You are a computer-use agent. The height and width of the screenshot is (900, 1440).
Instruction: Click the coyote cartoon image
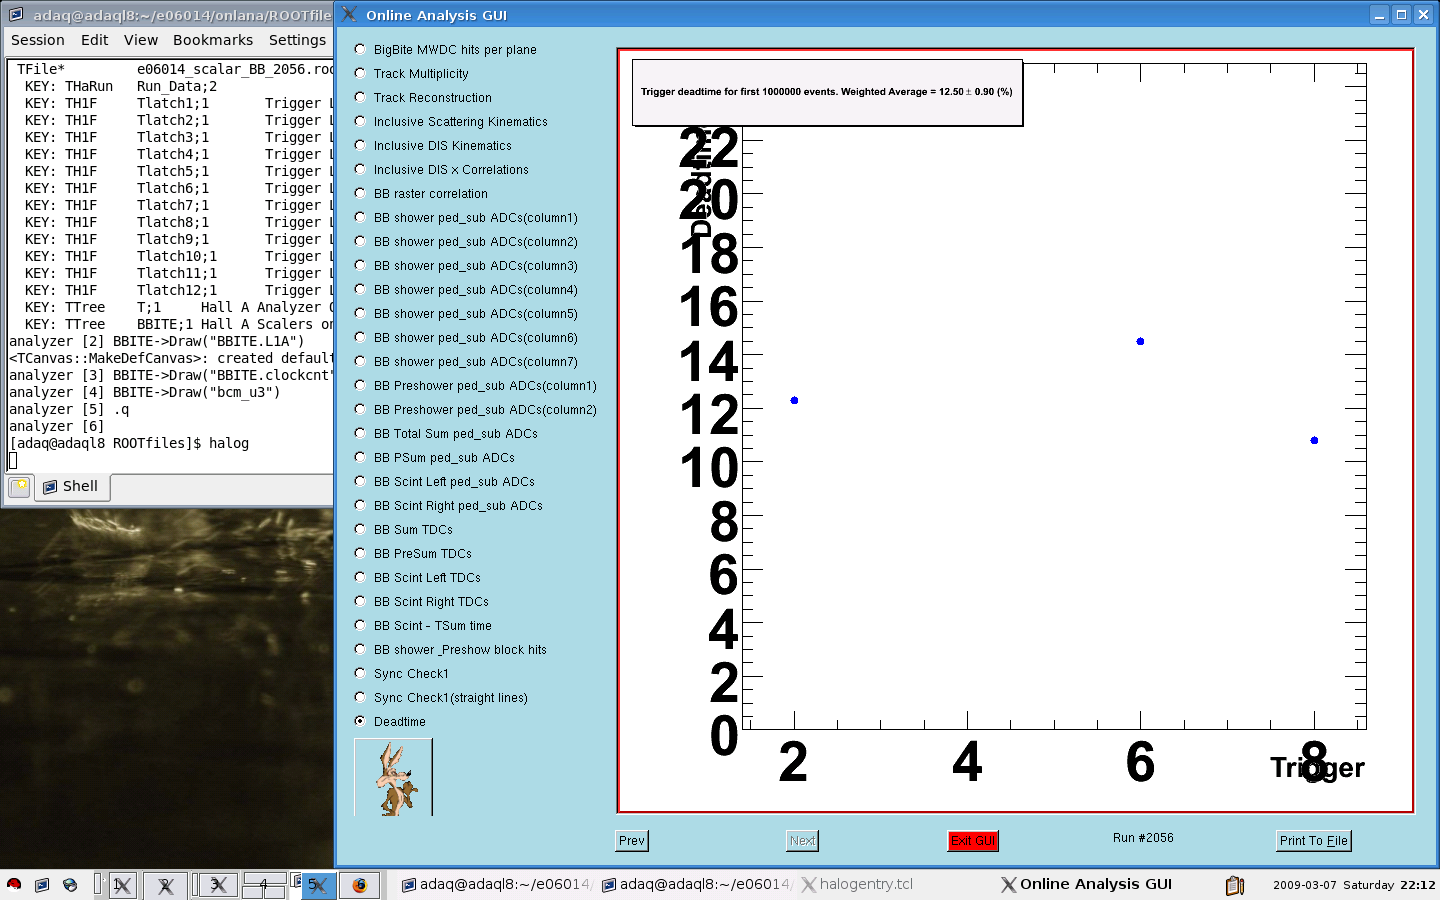pyautogui.click(x=394, y=777)
